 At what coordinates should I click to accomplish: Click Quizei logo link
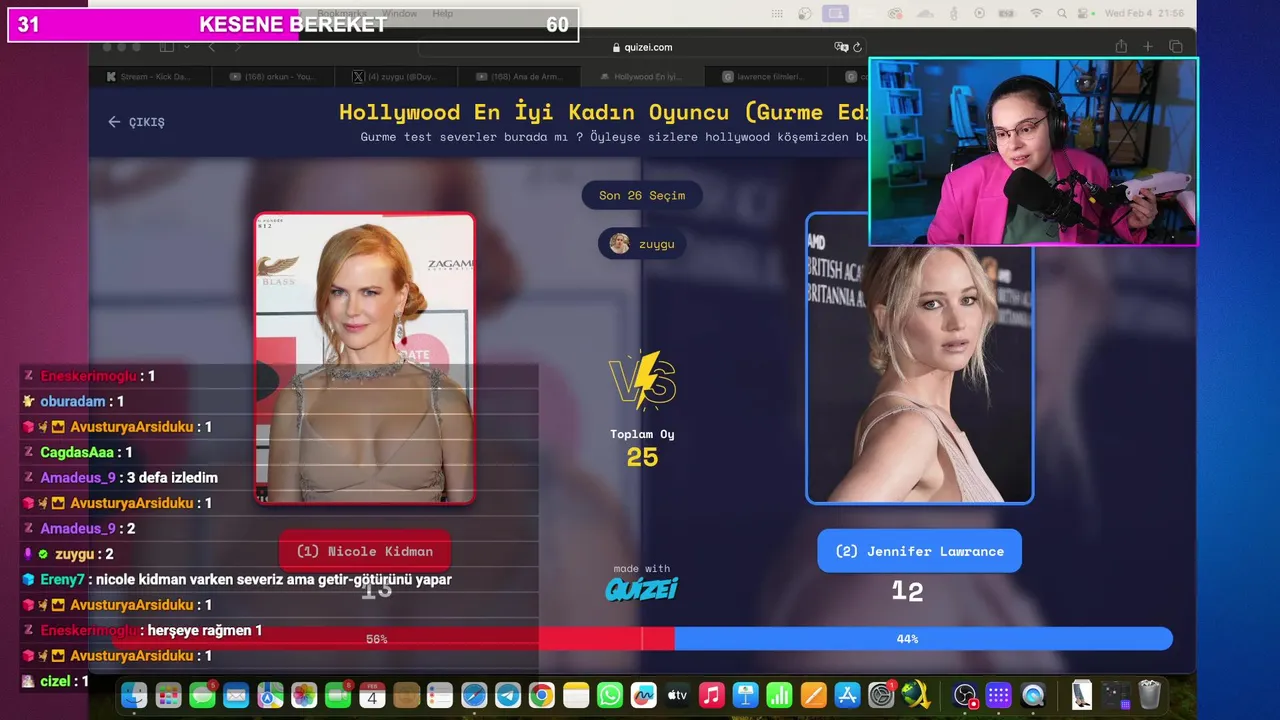point(641,589)
